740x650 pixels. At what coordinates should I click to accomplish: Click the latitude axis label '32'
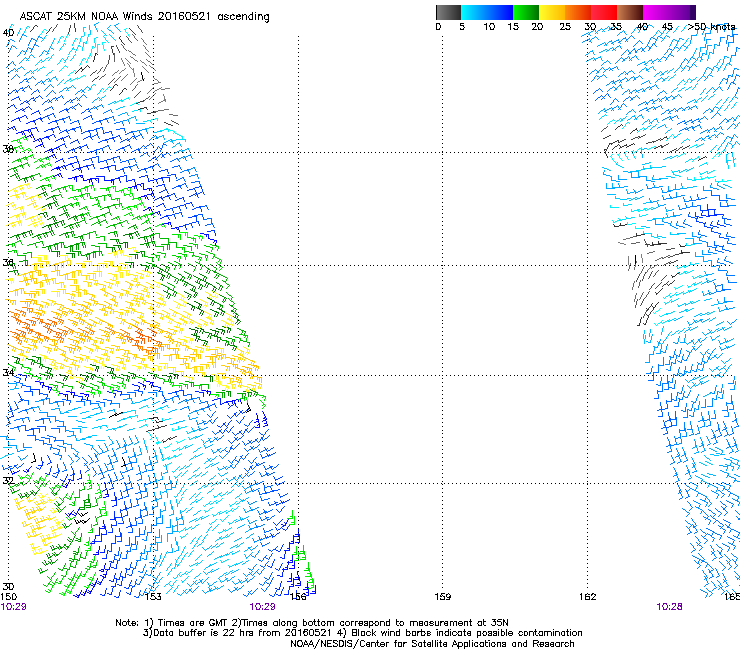(8, 481)
